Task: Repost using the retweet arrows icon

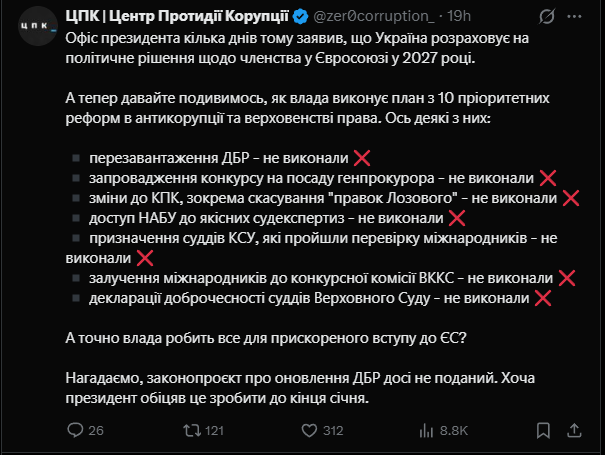Action: tap(185, 431)
